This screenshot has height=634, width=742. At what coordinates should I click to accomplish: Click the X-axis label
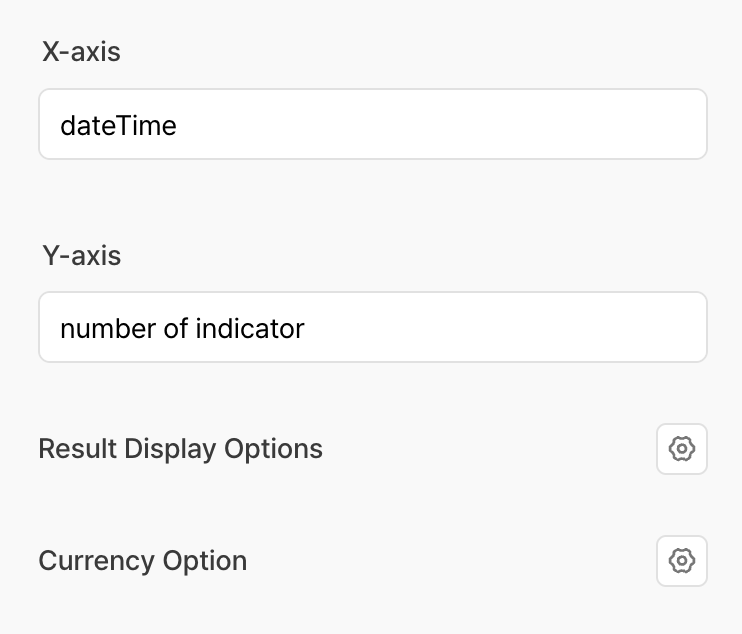click(81, 52)
